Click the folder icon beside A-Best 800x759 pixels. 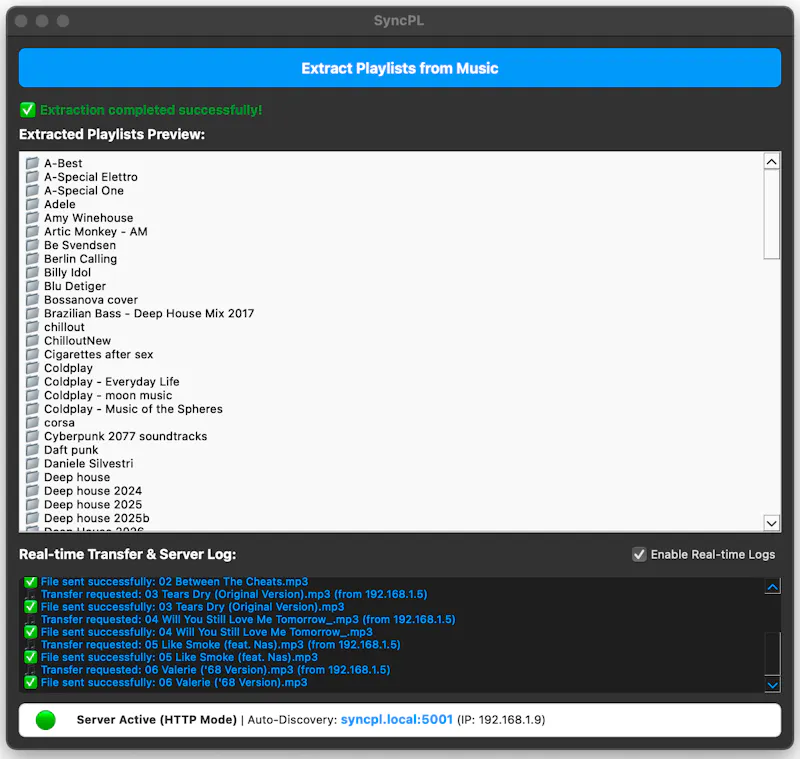coord(33,163)
